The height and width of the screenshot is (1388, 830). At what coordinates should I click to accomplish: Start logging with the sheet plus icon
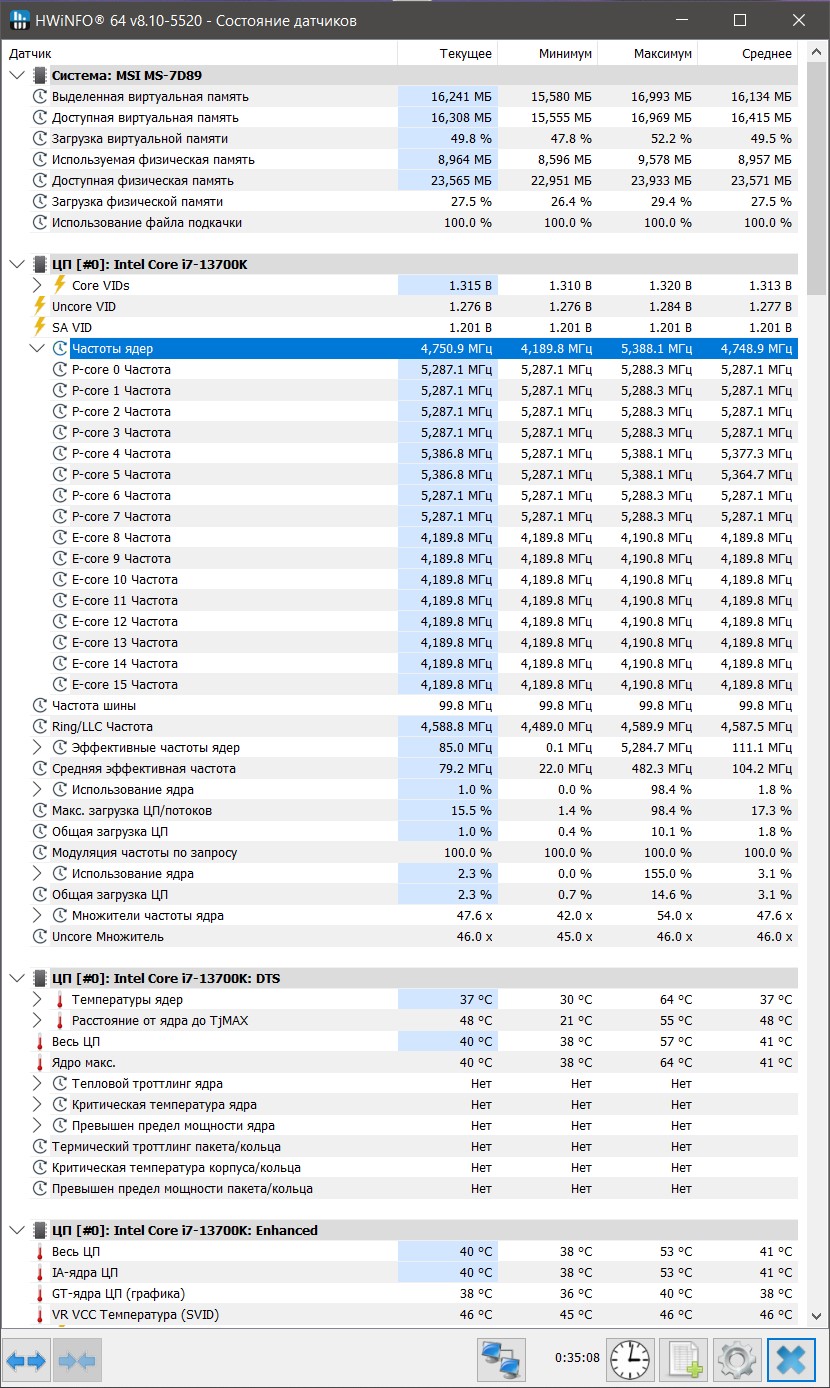(684, 1360)
